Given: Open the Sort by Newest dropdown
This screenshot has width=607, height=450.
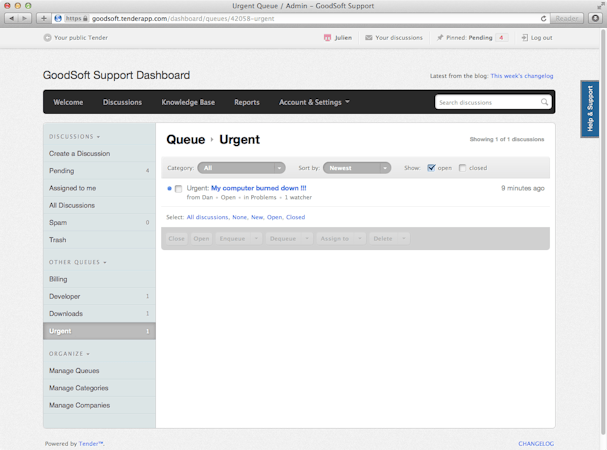Looking at the screenshot, I should [x=357, y=168].
